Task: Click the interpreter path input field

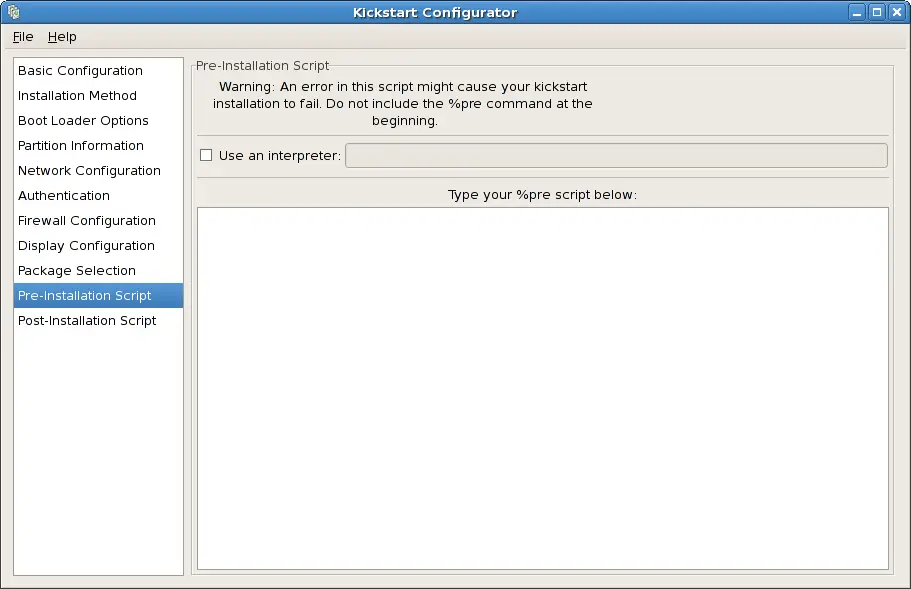Action: tap(615, 156)
